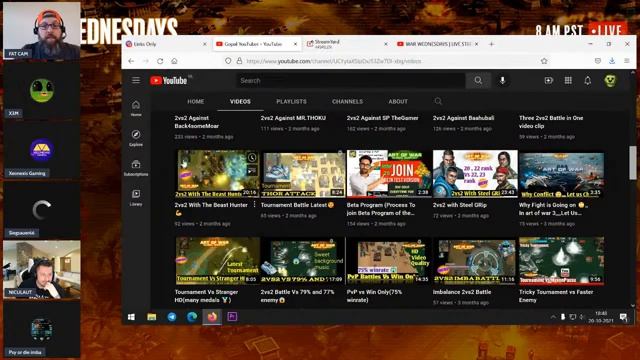
Task: Click the YouTube search input field
Action: click(x=351, y=80)
